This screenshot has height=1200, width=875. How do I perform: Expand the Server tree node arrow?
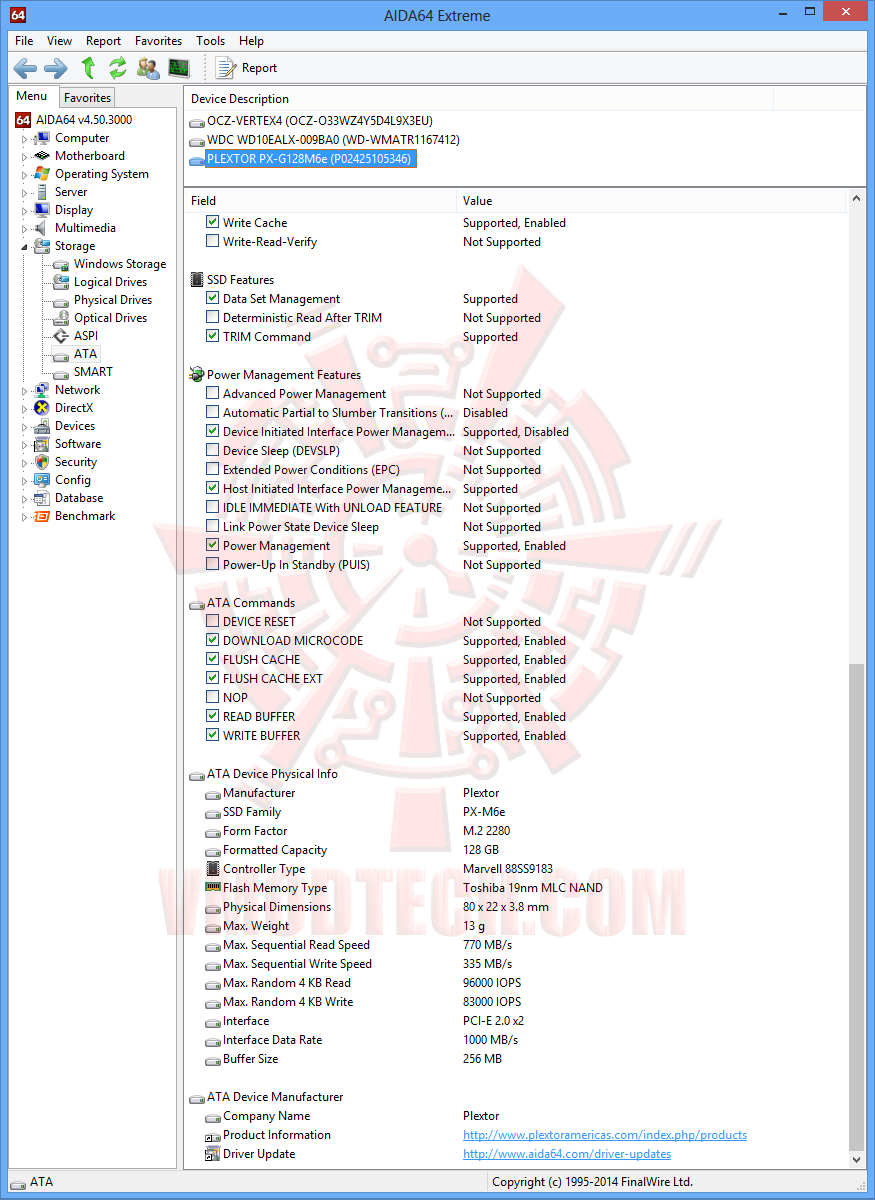[25, 193]
